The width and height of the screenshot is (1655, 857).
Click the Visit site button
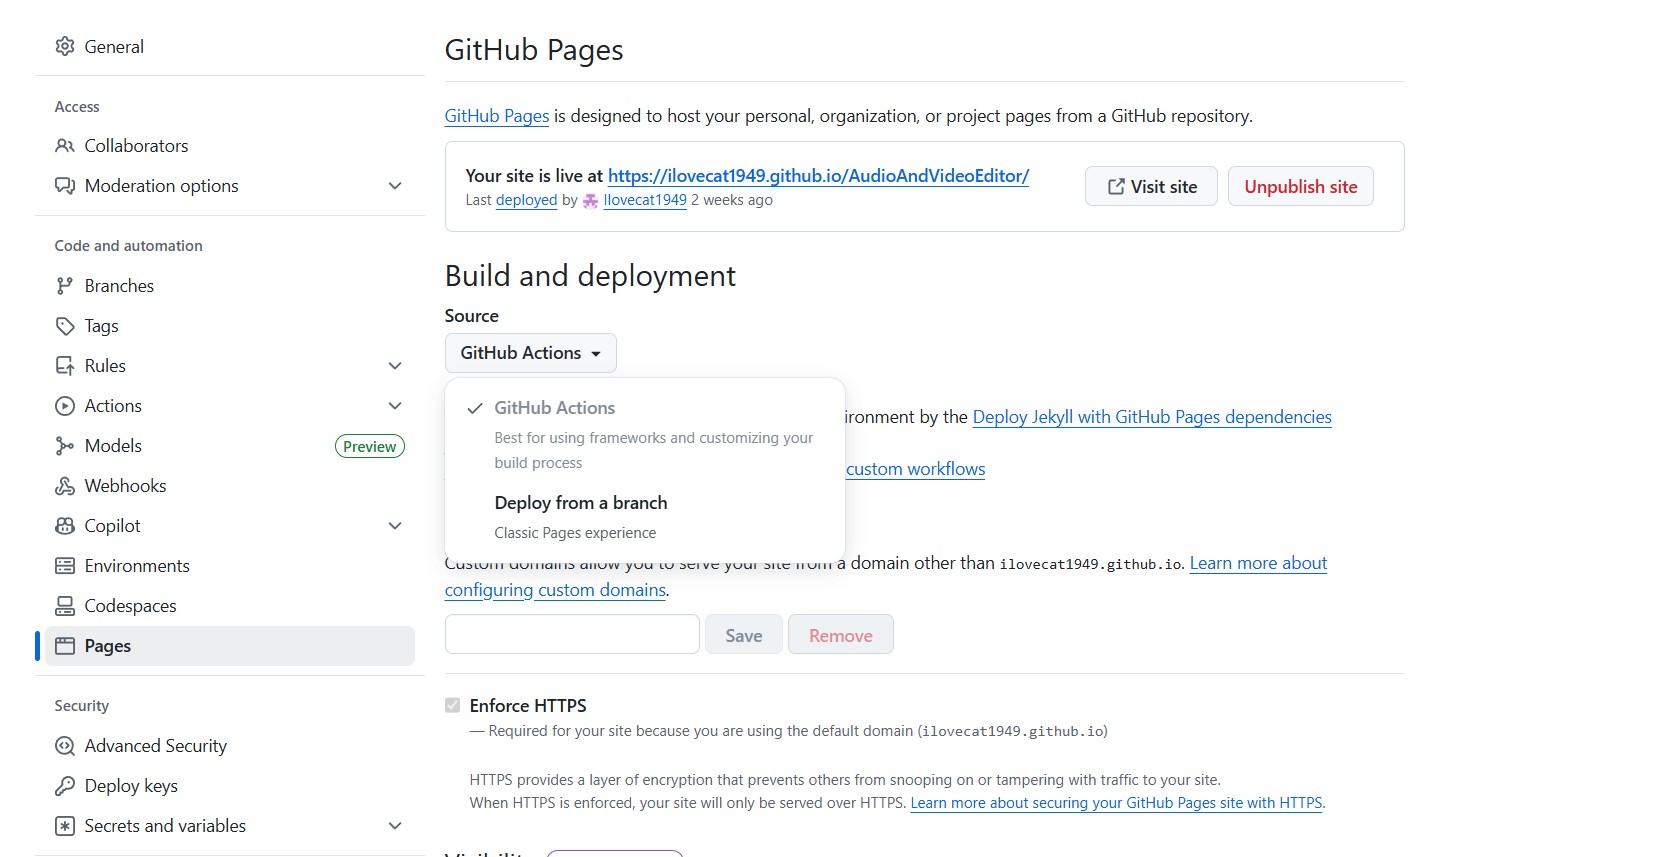[1151, 186]
